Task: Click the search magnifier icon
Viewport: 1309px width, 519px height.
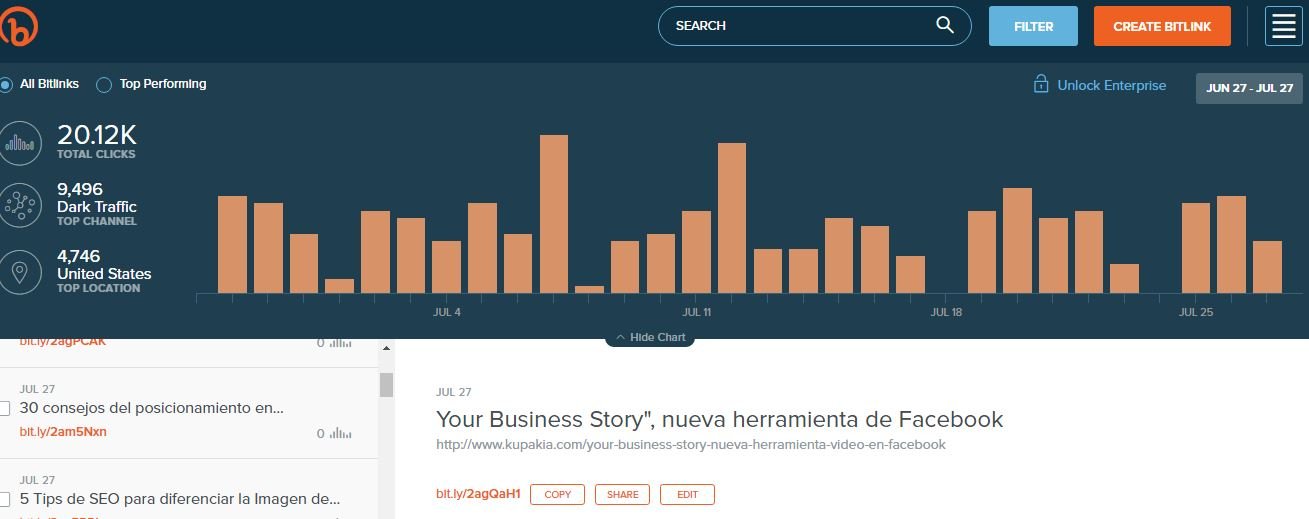Action: (x=944, y=25)
